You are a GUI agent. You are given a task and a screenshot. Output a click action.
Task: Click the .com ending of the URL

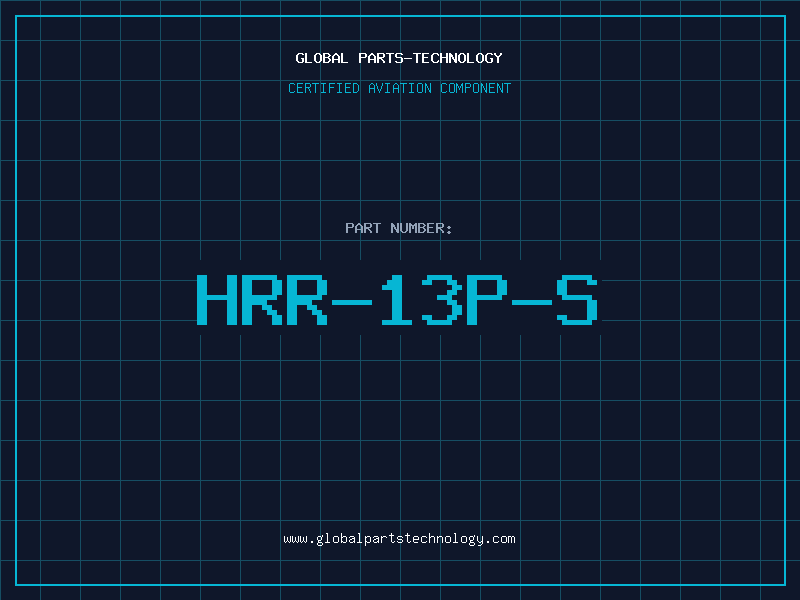500,539
